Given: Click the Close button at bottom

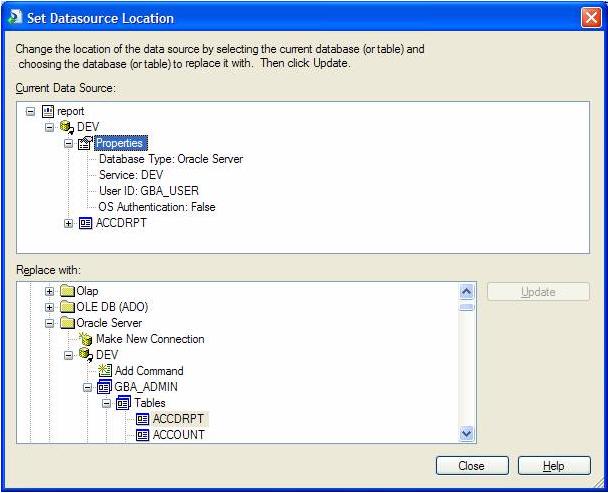Looking at the screenshot, I should [472, 466].
